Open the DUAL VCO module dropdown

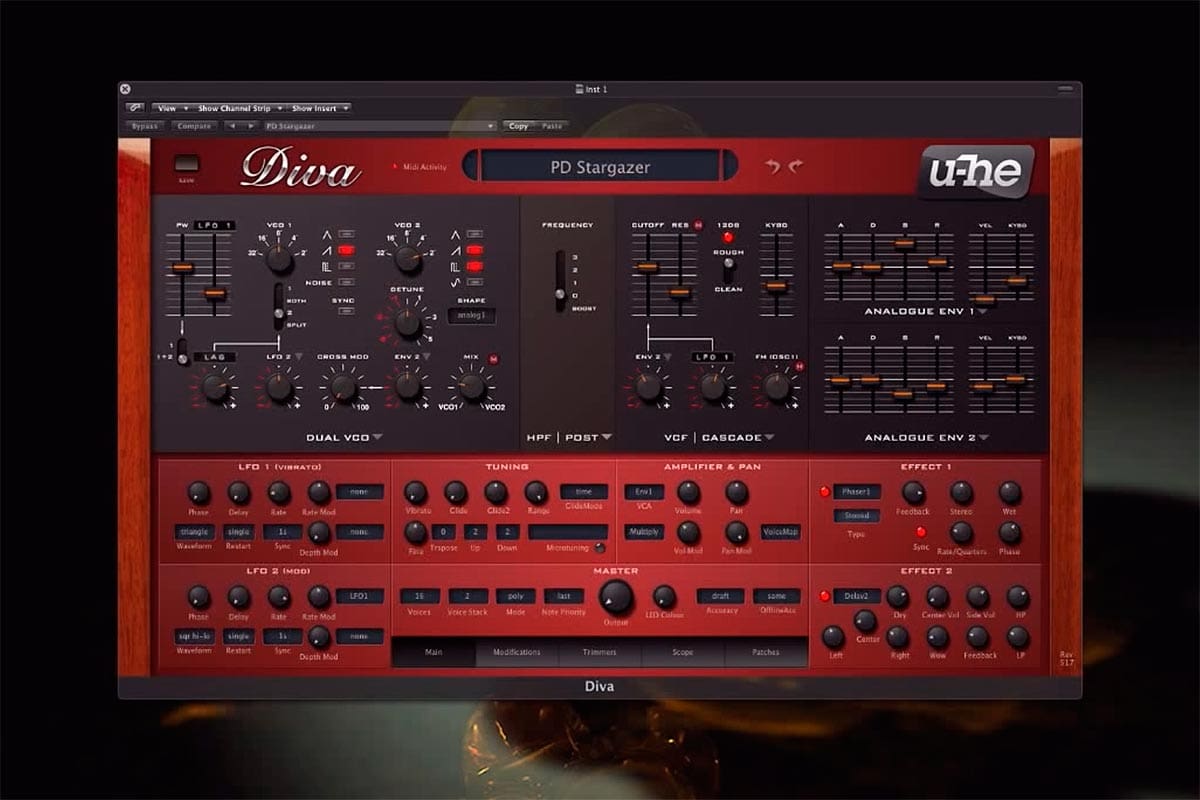tap(343, 438)
